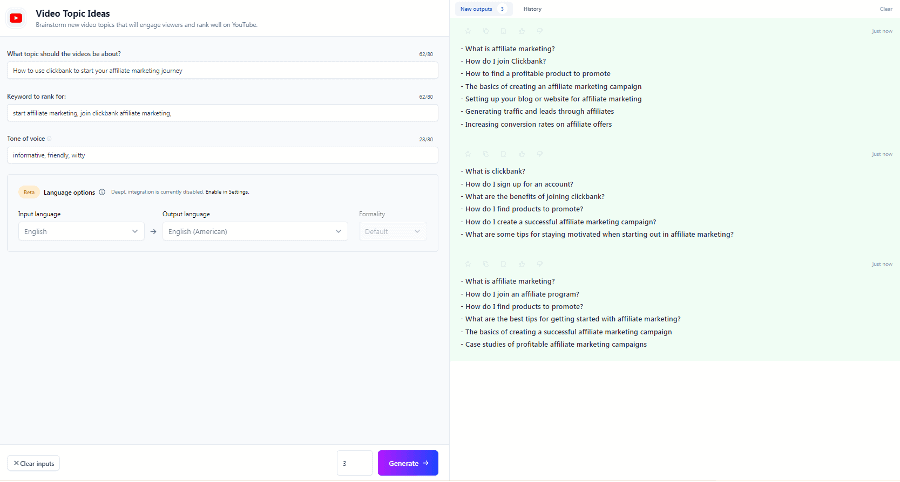Screen dimensions: 900x482
Task: Click "What are the benefits of joining clickbank?"
Action: coord(535,196)
